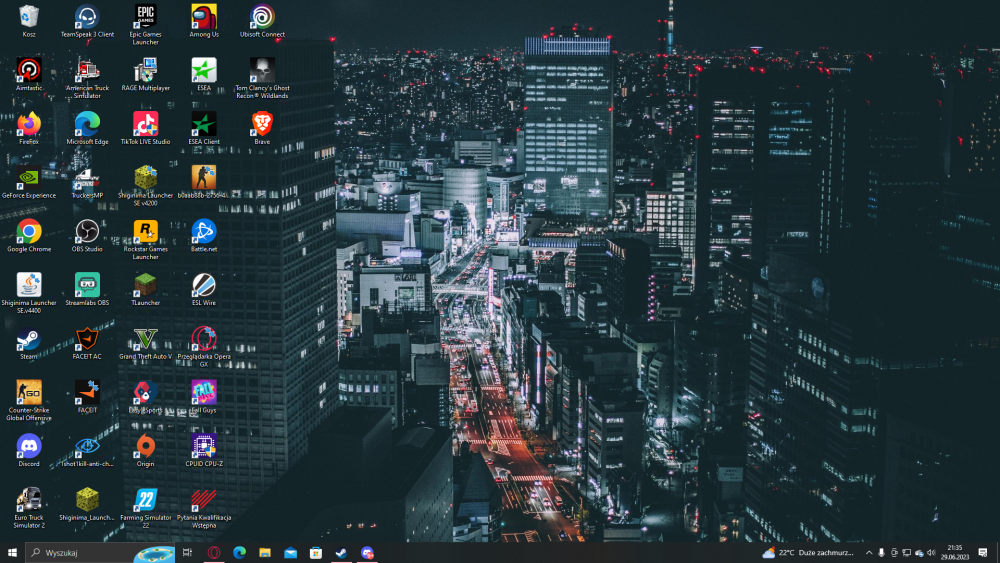The height and width of the screenshot is (563, 1000).
Task: Expand the hidden system tray icons
Action: click(869, 553)
